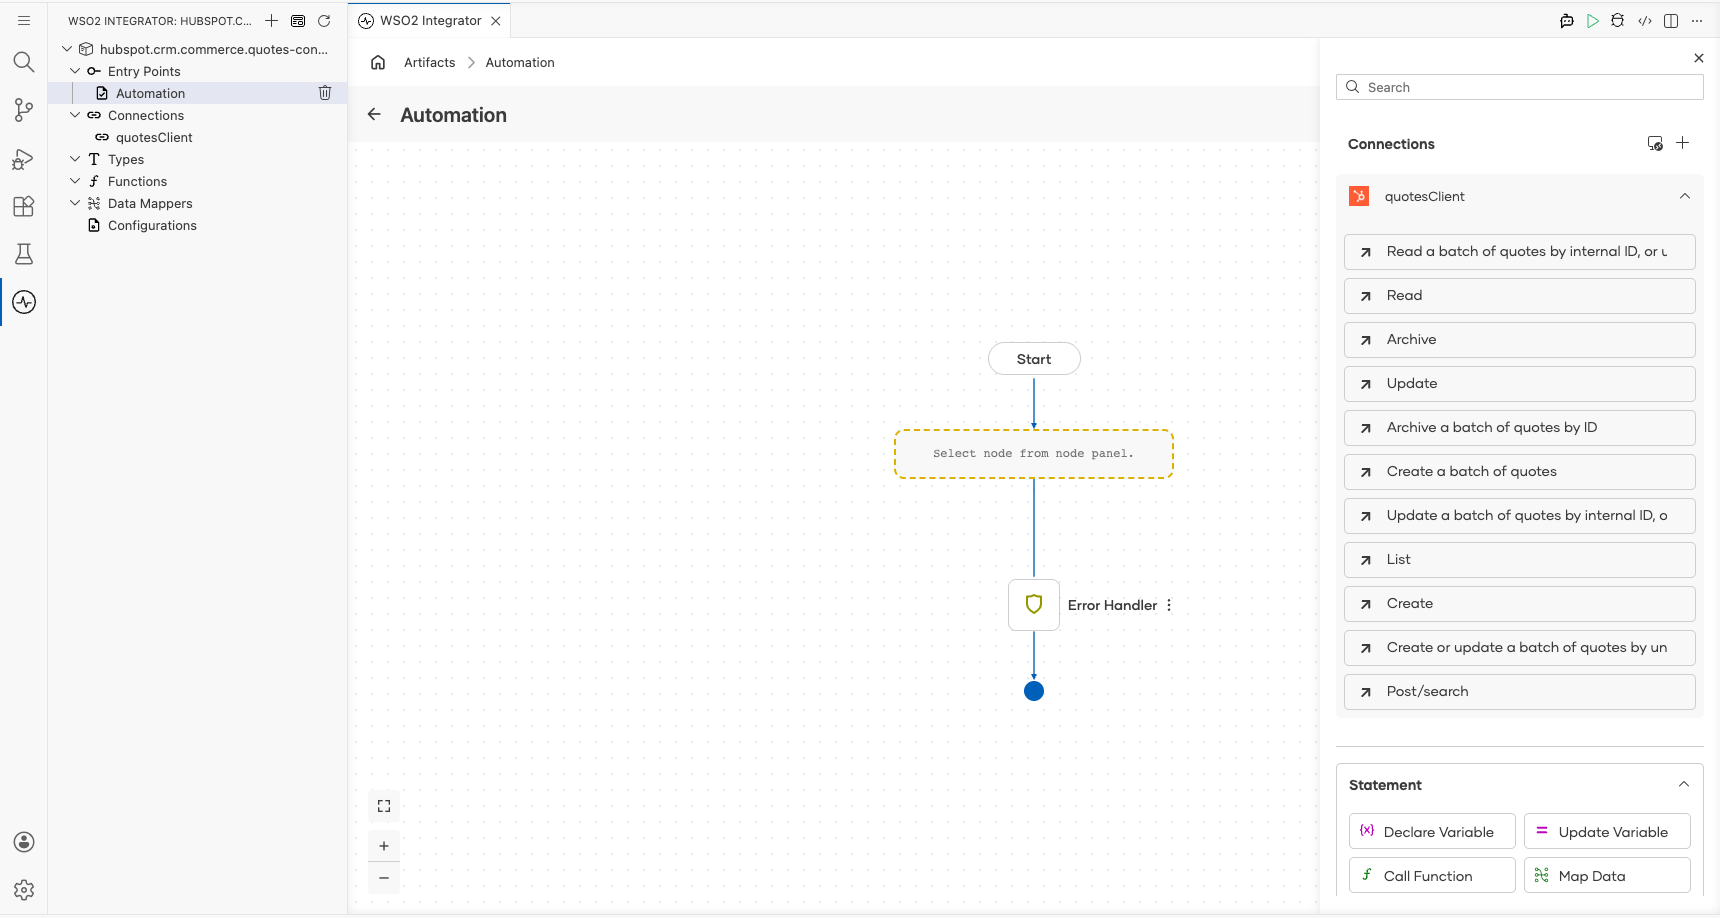Click the Start node in diagram
The height and width of the screenshot is (918, 1720).
pos(1034,359)
